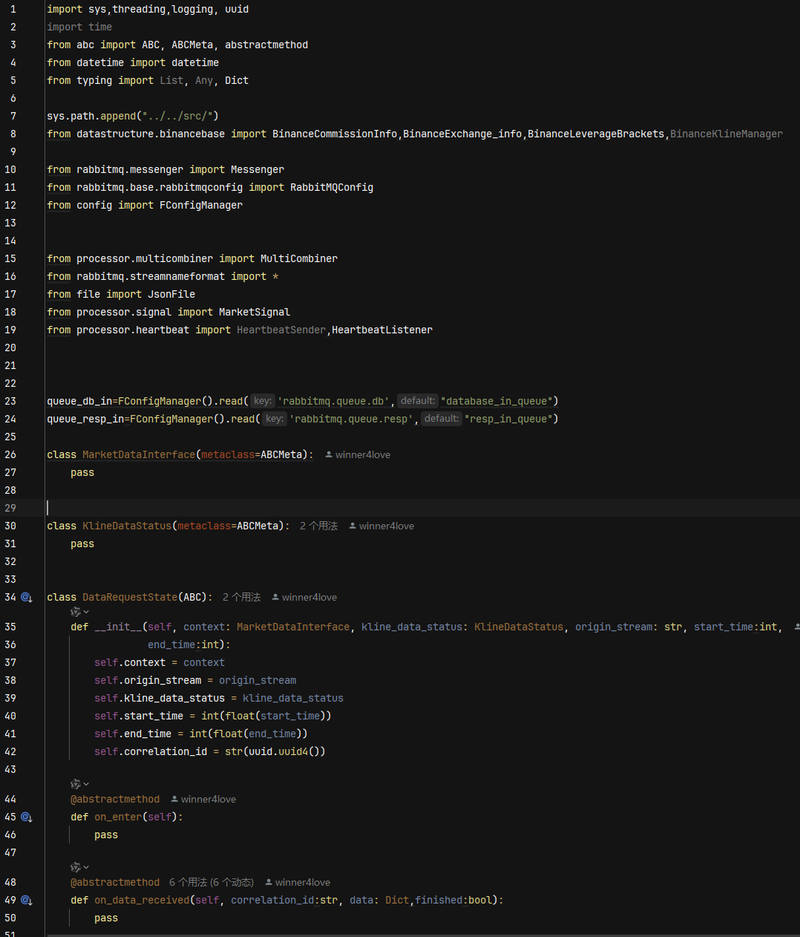This screenshot has width=800, height=937.
Task: Click MarketSignal on line 18
Action: tap(255, 313)
